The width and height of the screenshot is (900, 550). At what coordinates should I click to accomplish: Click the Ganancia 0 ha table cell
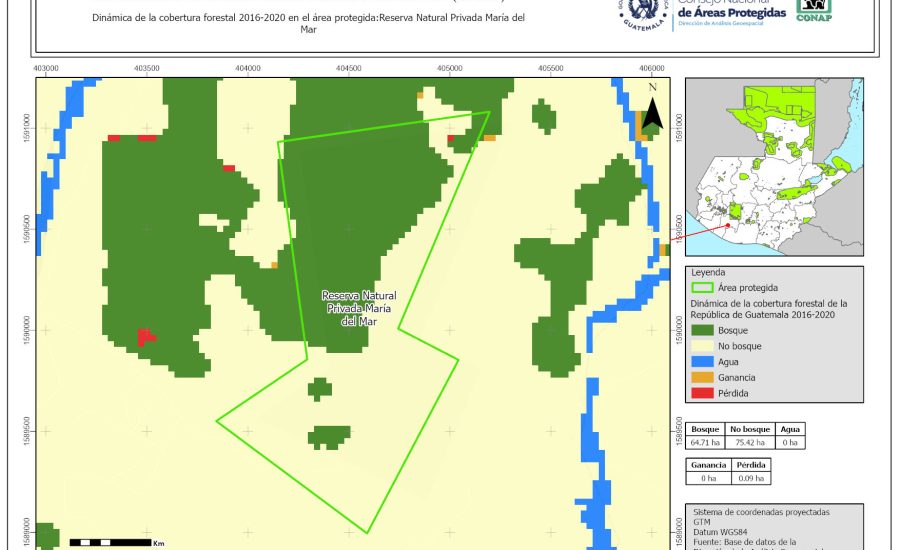(x=709, y=478)
